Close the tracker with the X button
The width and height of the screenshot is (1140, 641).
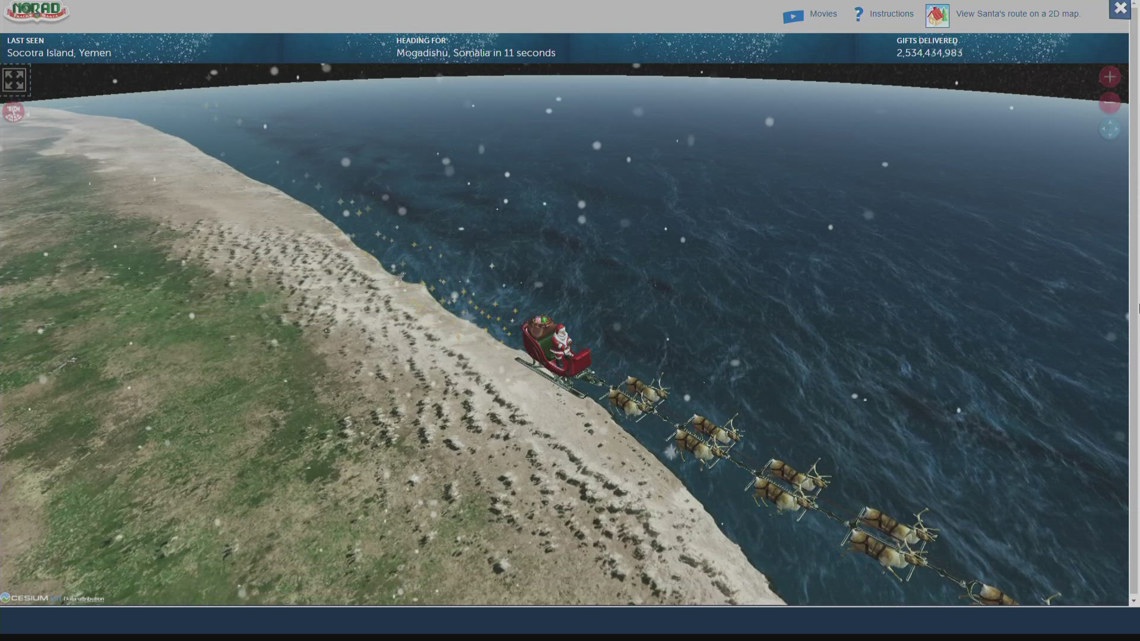[1118, 8]
